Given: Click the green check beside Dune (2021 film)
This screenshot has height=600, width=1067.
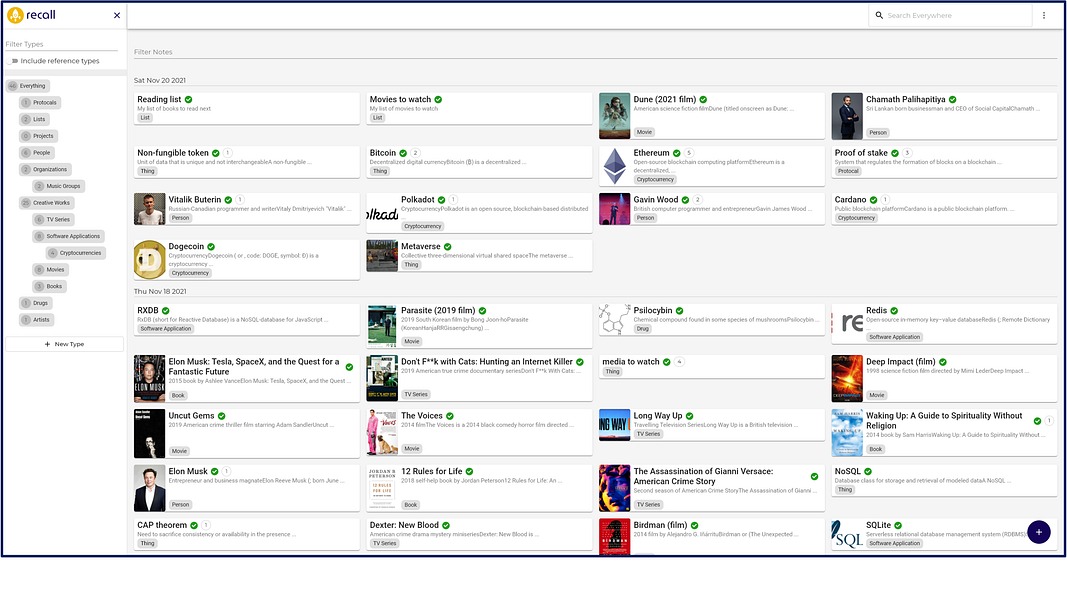Looking at the screenshot, I should click(x=703, y=99).
